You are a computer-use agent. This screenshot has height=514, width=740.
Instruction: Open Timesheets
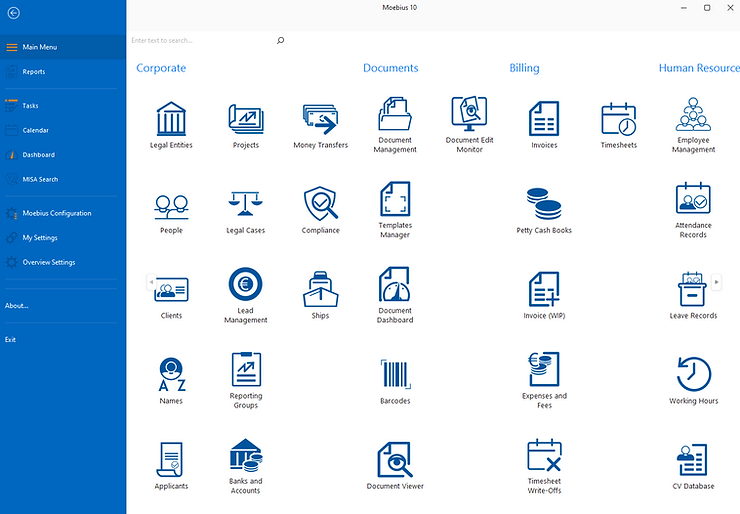tap(619, 125)
